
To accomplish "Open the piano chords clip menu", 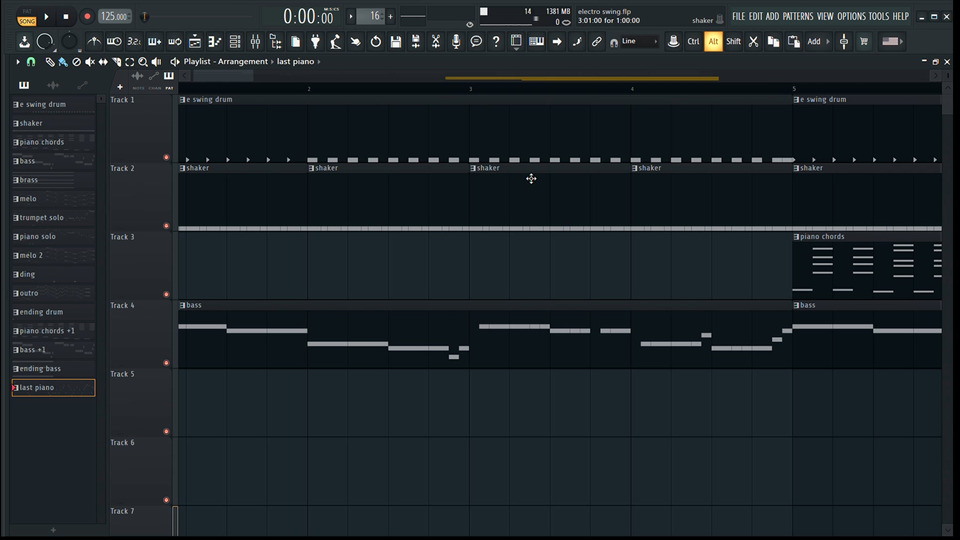I will pos(796,237).
